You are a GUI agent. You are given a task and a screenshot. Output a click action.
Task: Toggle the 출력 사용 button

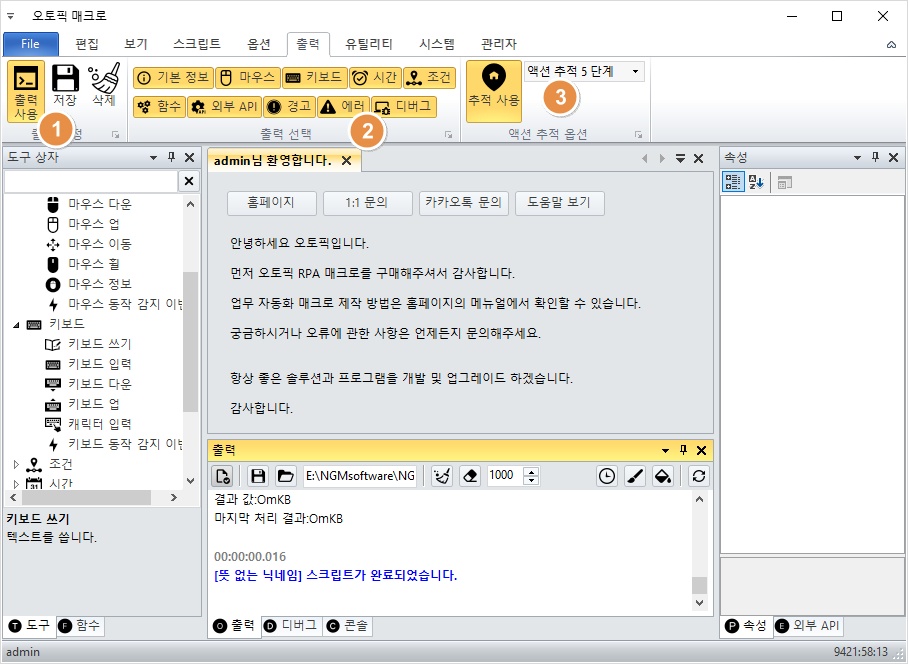26,91
